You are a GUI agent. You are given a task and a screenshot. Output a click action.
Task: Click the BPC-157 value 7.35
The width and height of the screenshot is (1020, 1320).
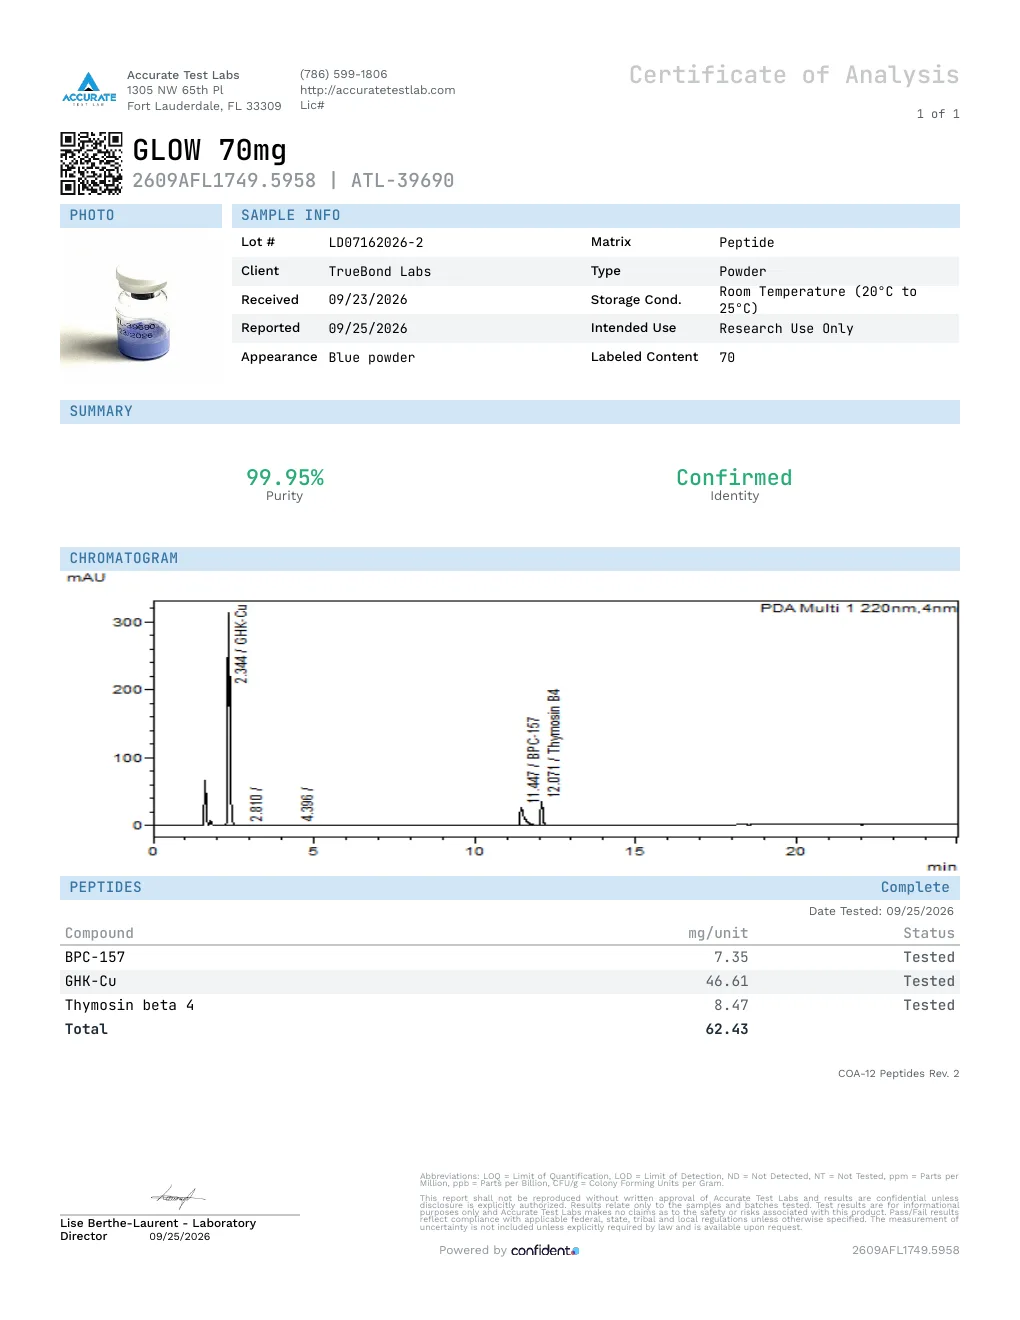coord(731,958)
